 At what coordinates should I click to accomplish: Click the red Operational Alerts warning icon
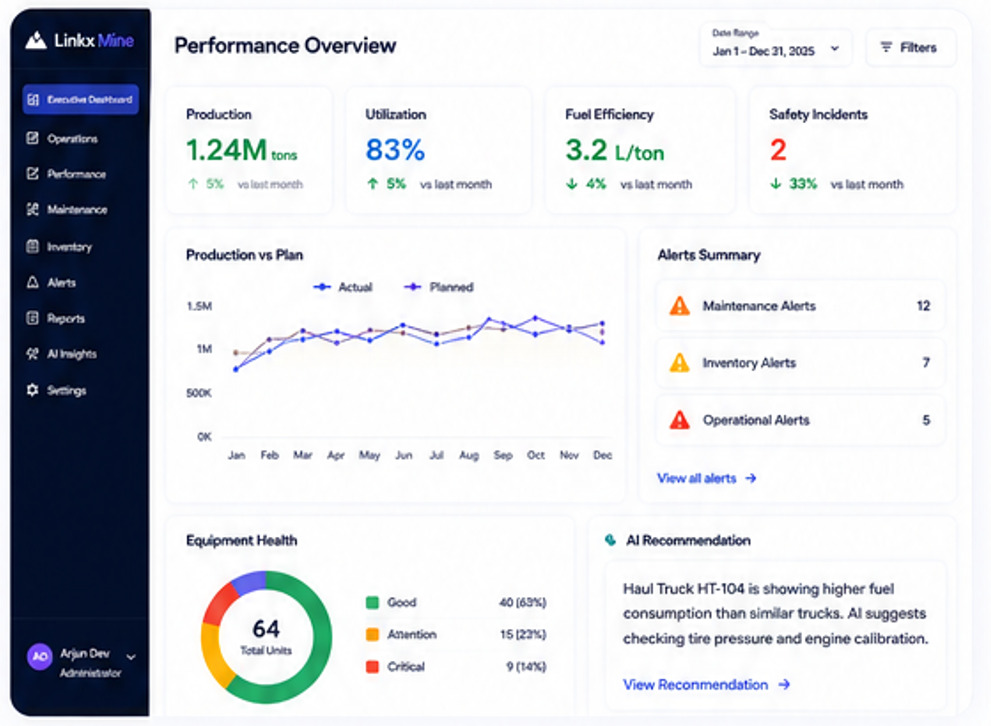[x=679, y=420]
